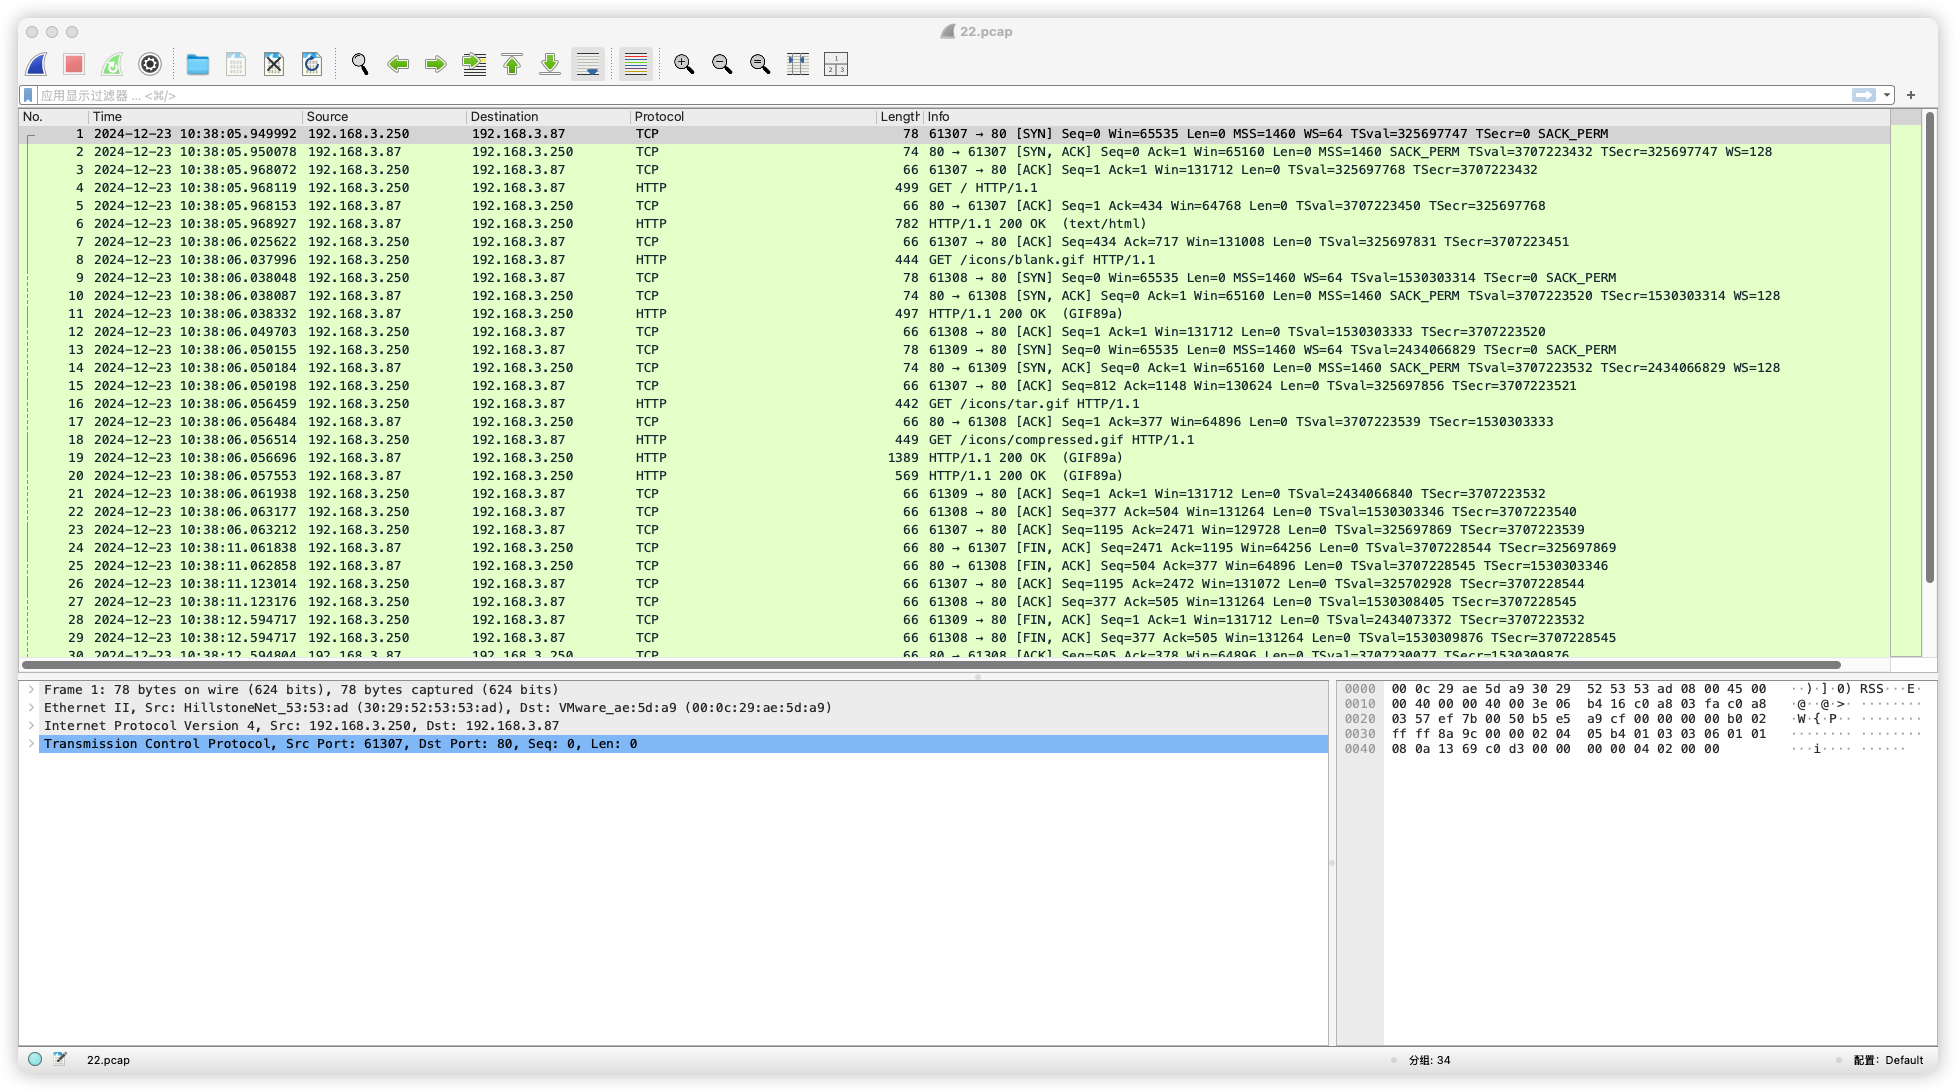
Task: Select packet 4 GET / HTTP/1.1
Action: point(955,187)
